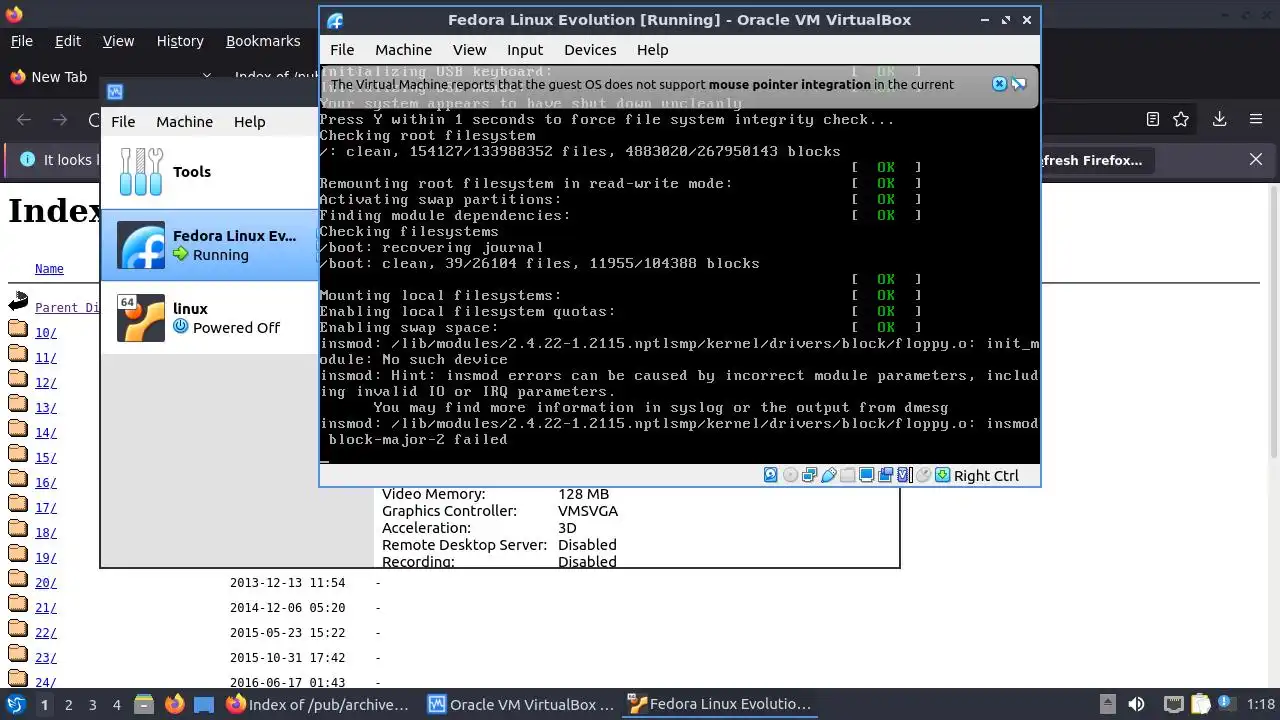This screenshot has width=1280, height=720.
Task: Click the CPU virtualization 'V' indicator icon
Action: (903, 475)
